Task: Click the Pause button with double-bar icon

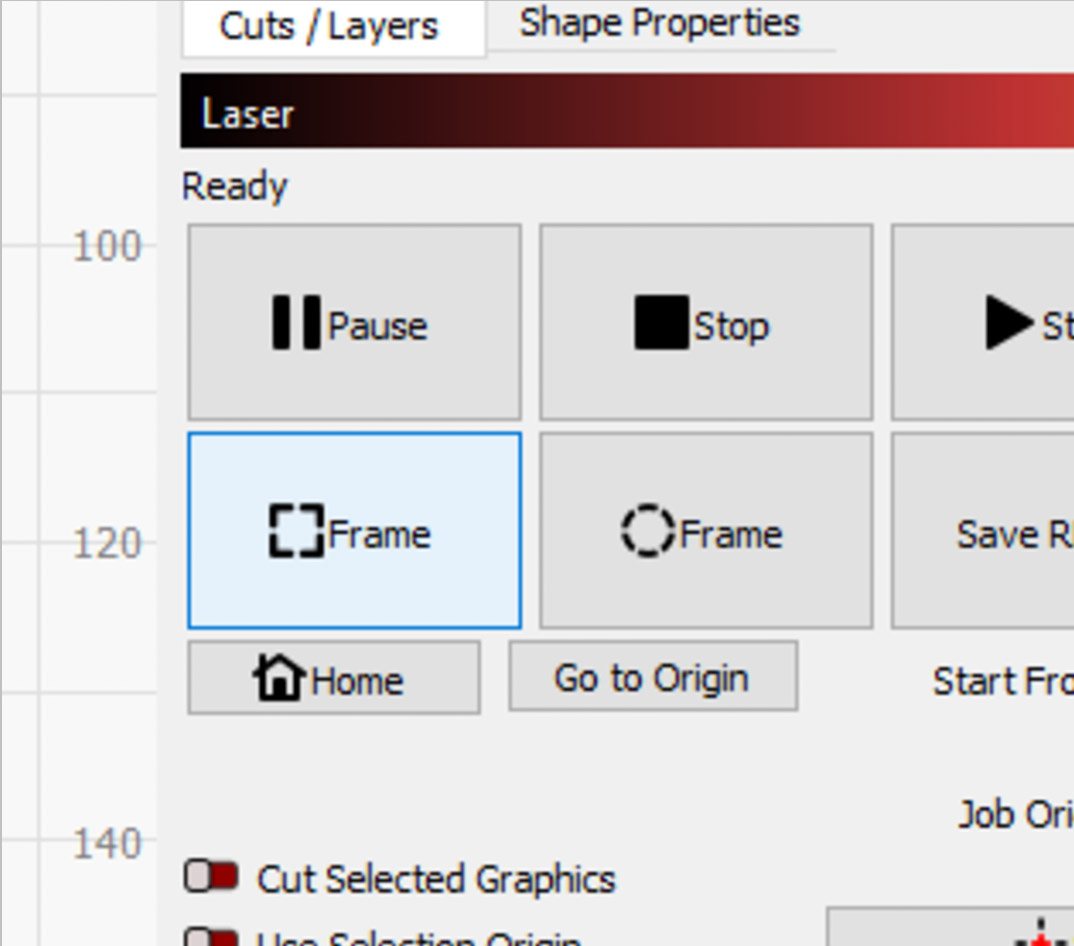Action: [x=354, y=322]
